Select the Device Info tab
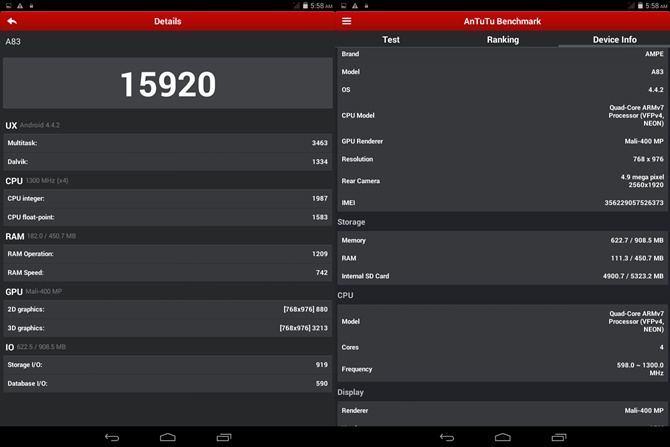The height and width of the screenshot is (447, 670). (614, 39)
